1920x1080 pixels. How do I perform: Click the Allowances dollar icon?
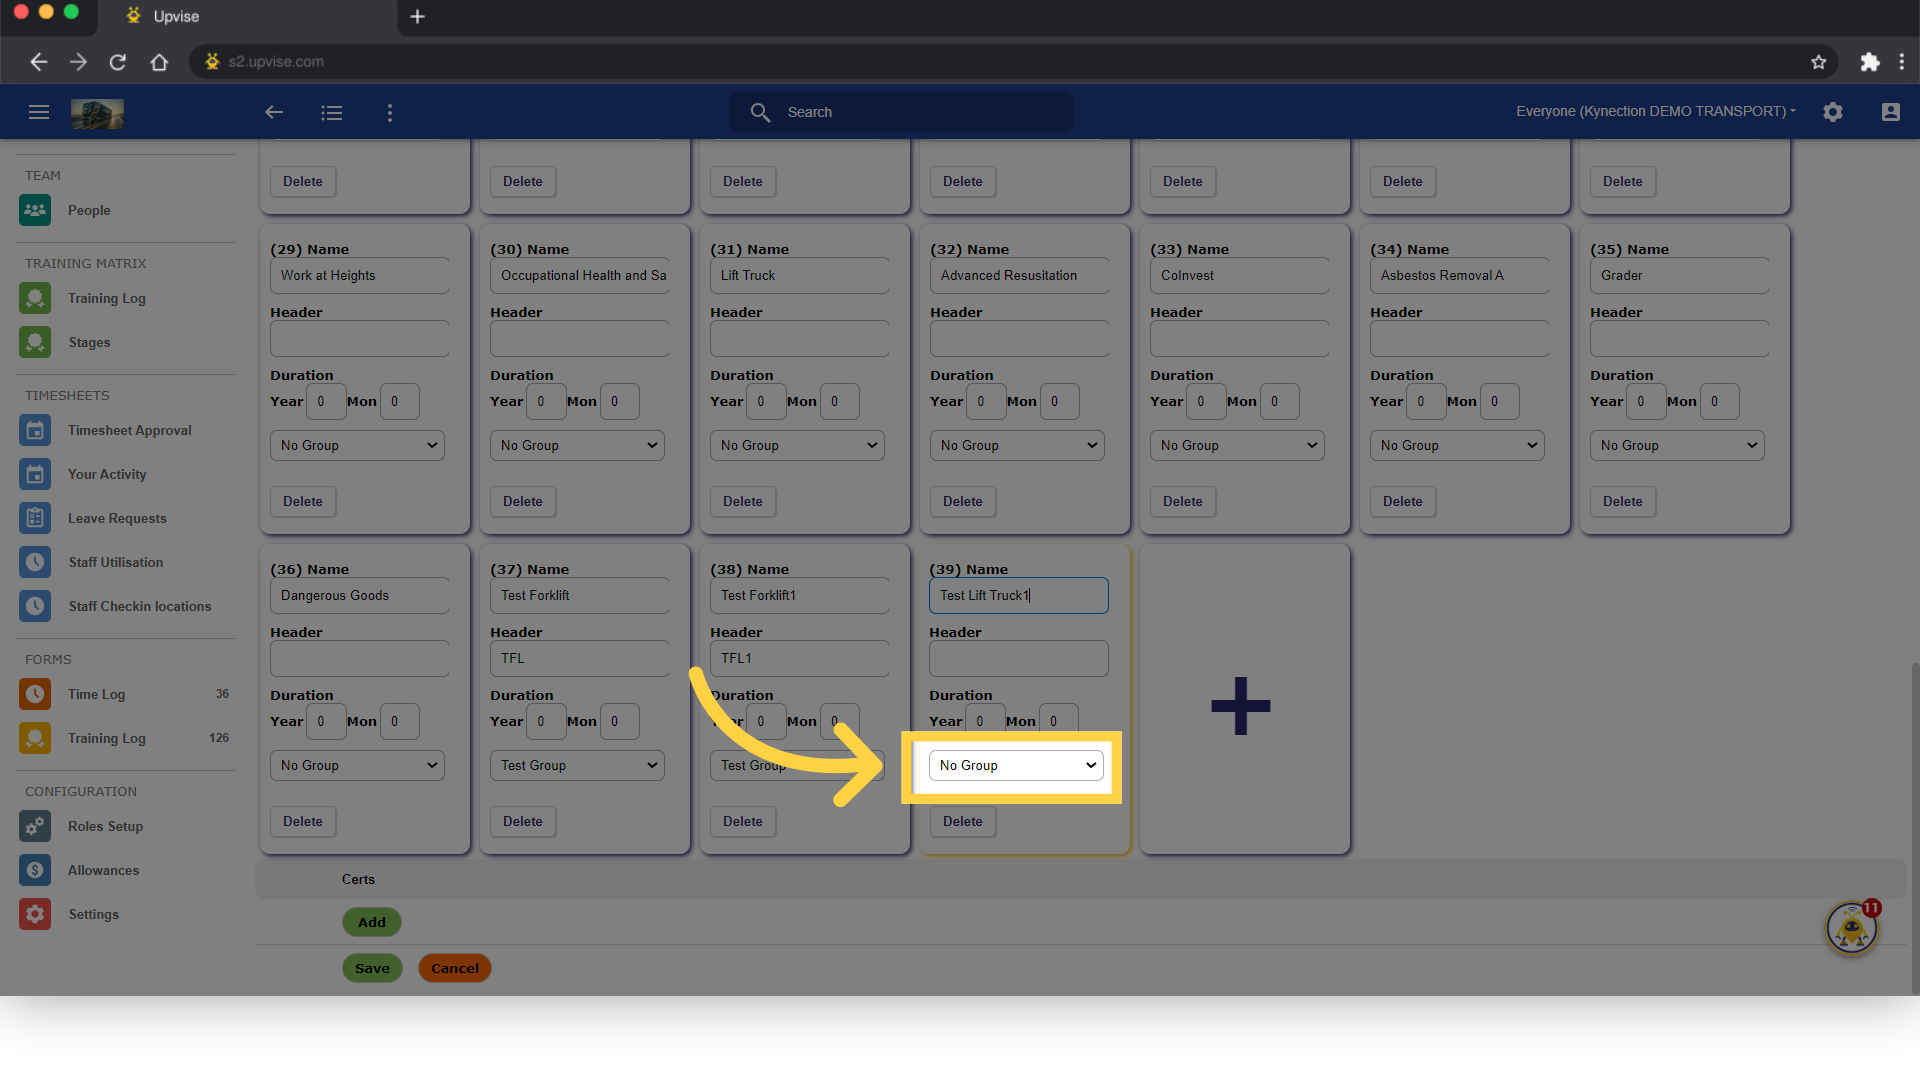(x=35, y=870)
